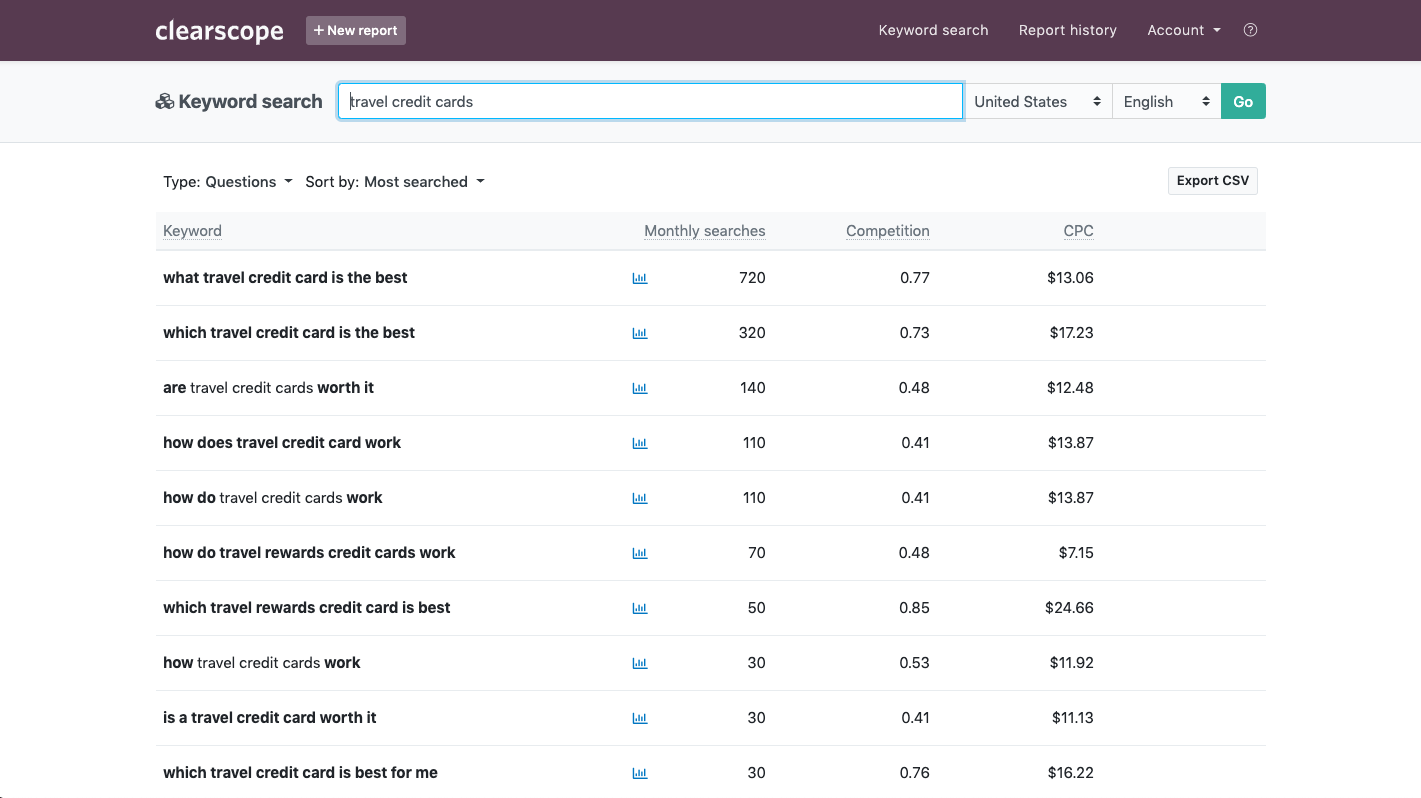Open chart icon for 'how travel credit cards work'
Screen dimensions: 1421x798
(640, 664)
